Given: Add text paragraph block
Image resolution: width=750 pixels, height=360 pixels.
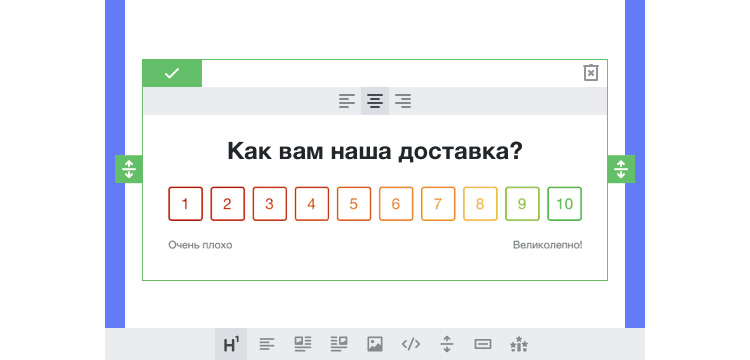Looking at the screenshot, I should [x=267, y=344].
